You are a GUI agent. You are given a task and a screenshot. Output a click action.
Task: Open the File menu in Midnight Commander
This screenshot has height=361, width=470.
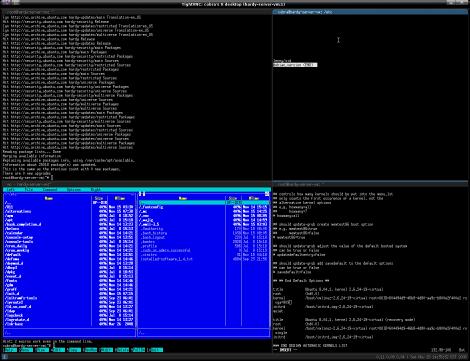click(29, 189)
